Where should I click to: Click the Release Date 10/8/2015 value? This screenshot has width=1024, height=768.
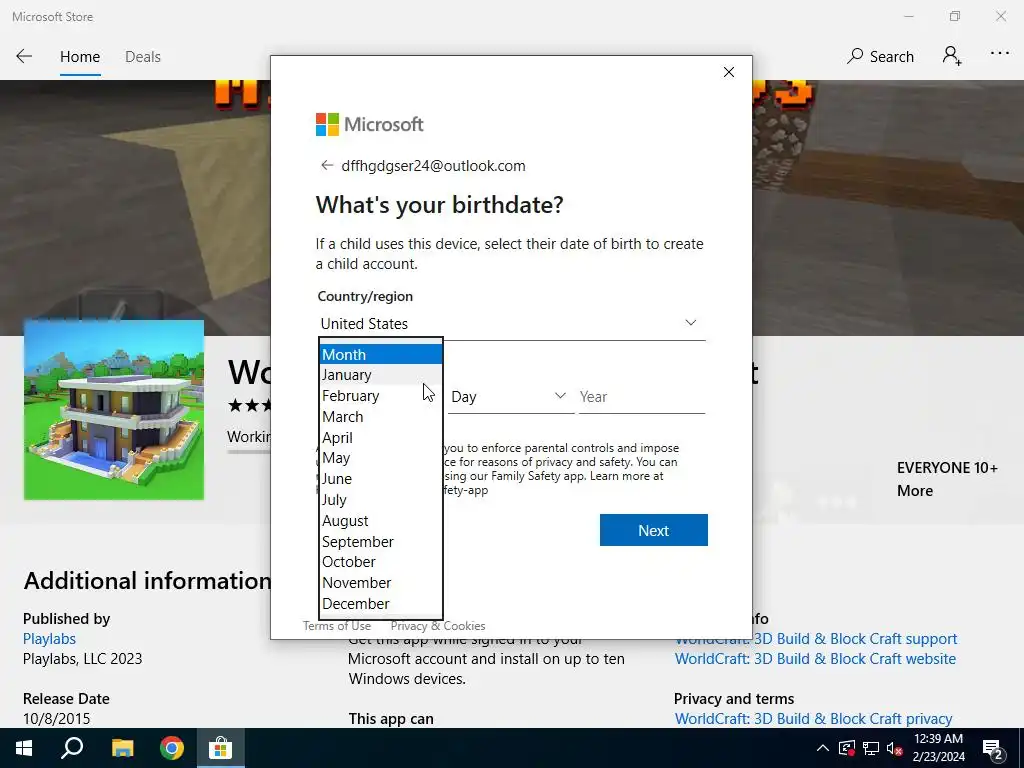tap(56, 718)
